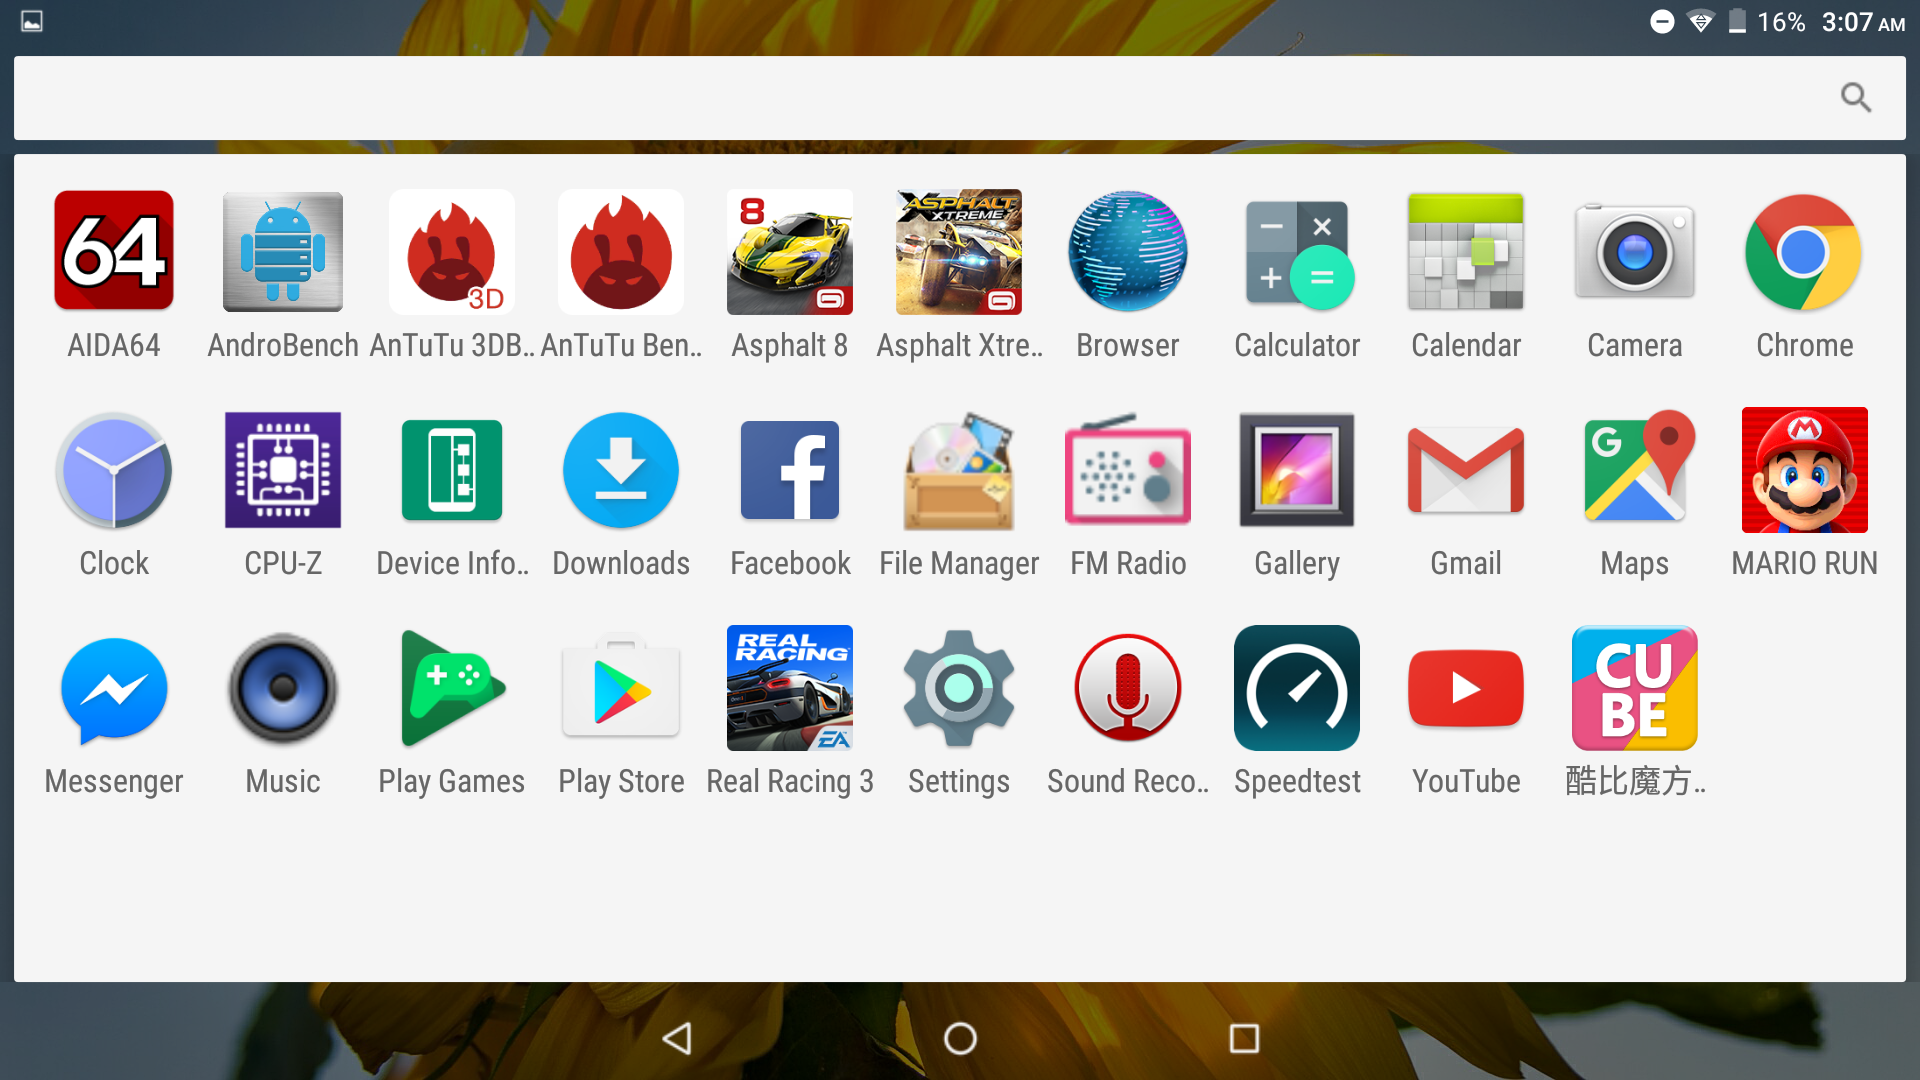This screenshot has height=1080, width=1920.
Task: Launch Speedtest app
Action: tap(1297, 688)
